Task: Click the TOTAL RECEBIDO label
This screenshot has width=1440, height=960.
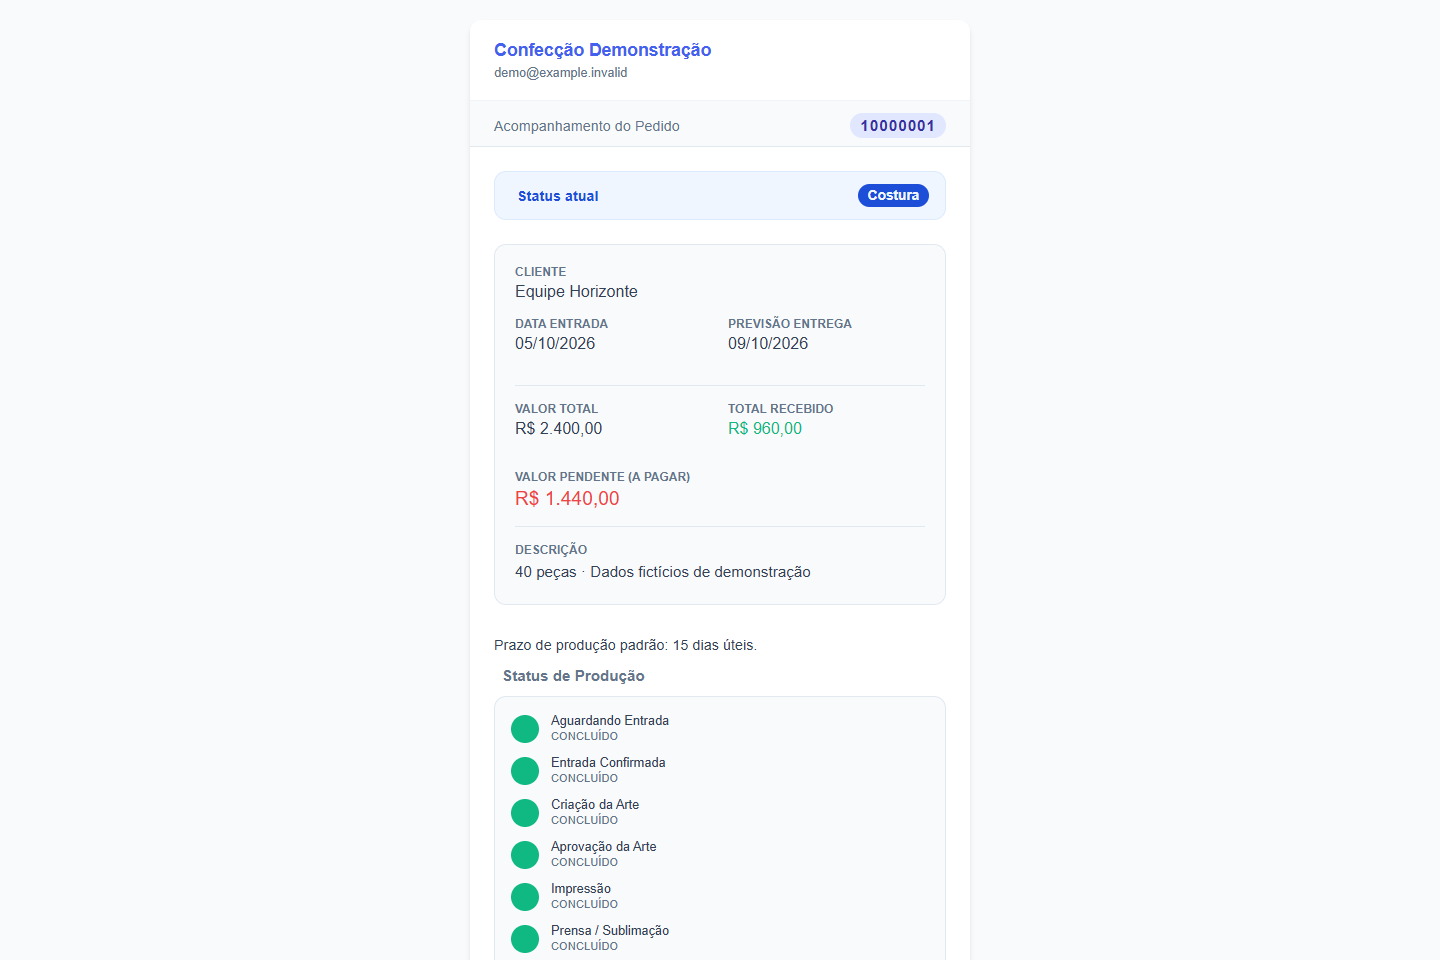Action: click(x=781, y=409)
